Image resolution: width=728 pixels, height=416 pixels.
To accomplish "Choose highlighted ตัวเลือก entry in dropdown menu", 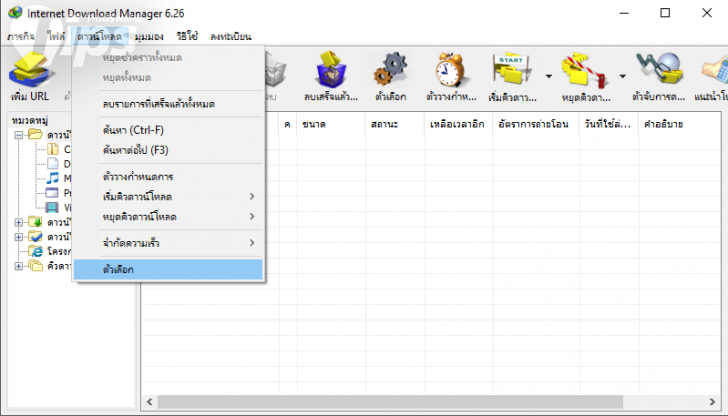I will click(169, 269).
